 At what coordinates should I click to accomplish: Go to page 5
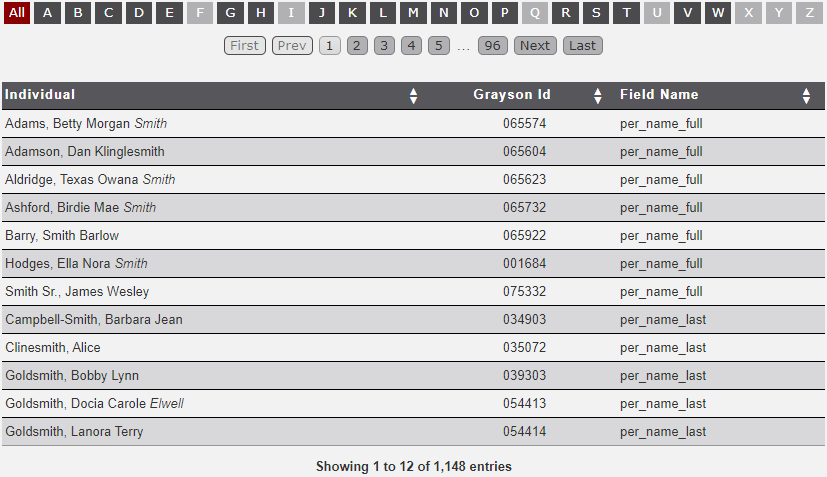click(439, 46)
